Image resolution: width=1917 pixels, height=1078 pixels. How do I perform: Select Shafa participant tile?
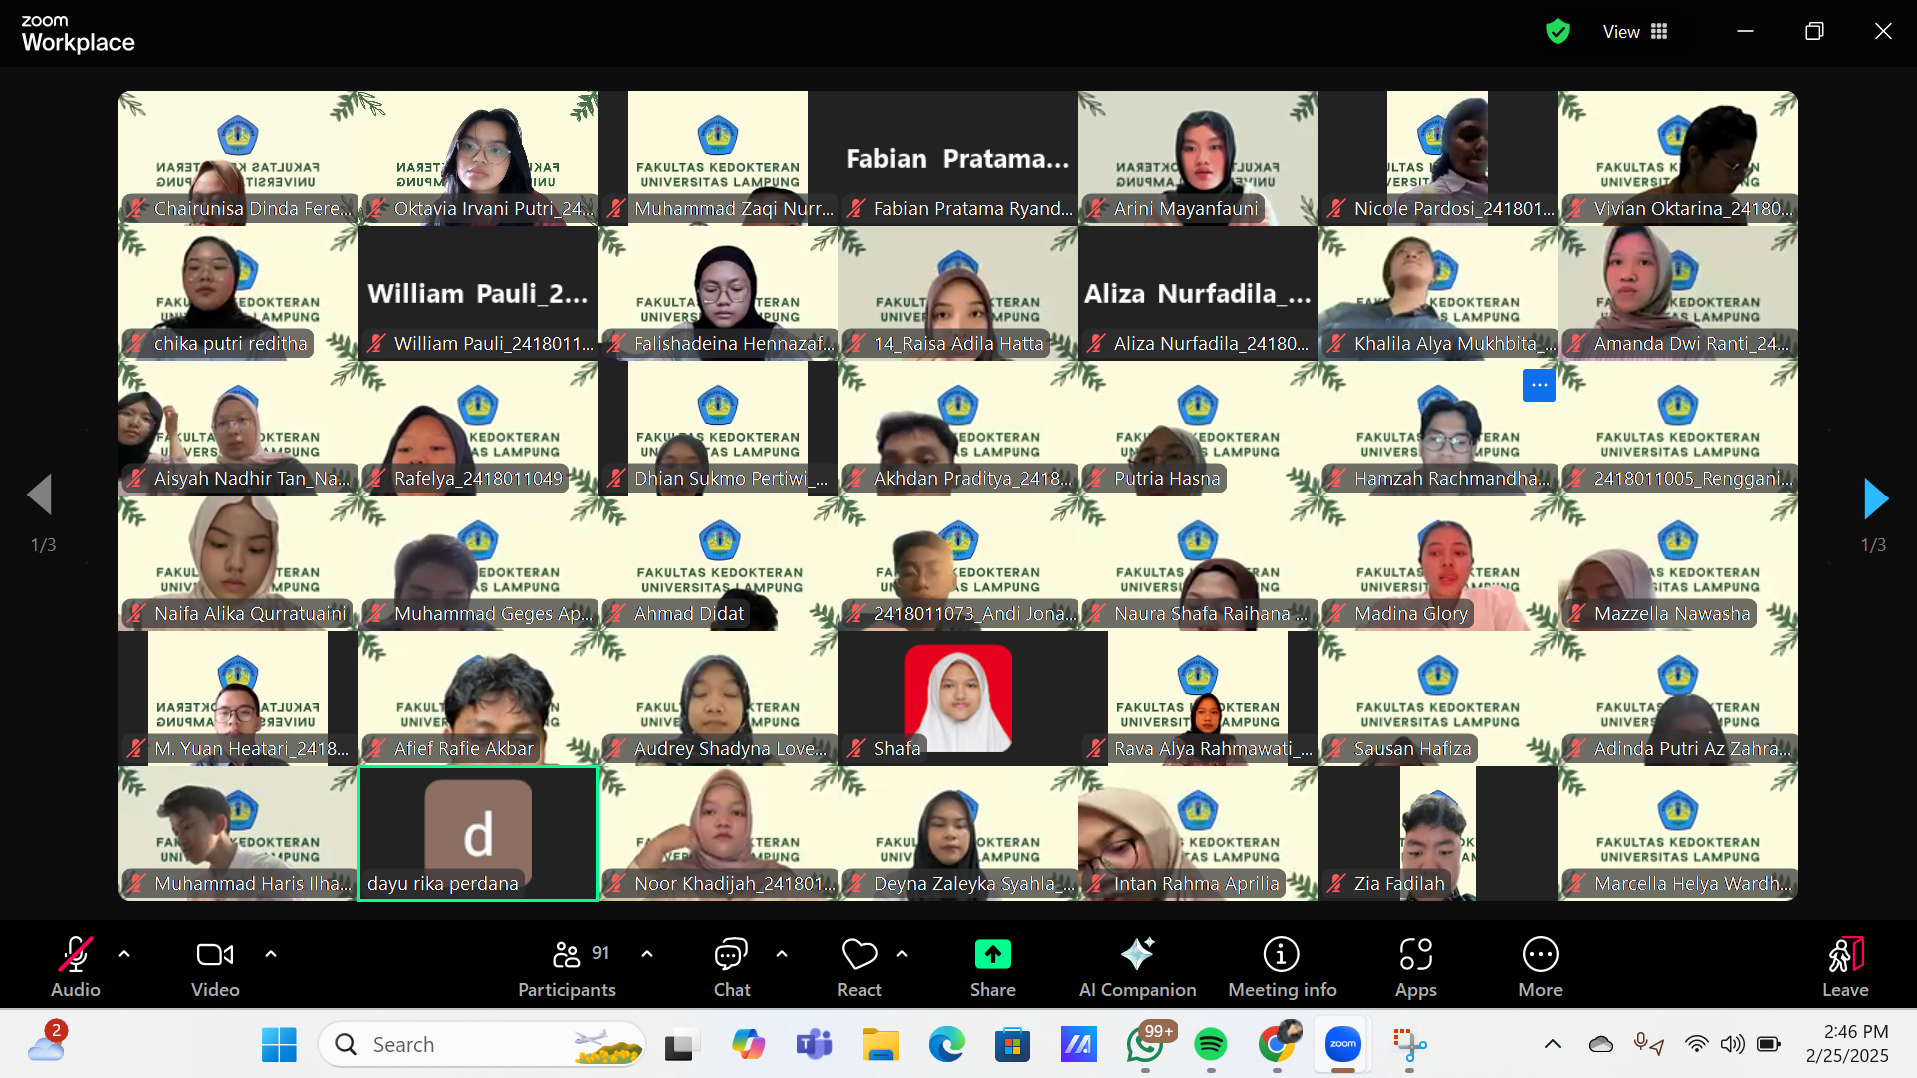(x=958, y=698)
